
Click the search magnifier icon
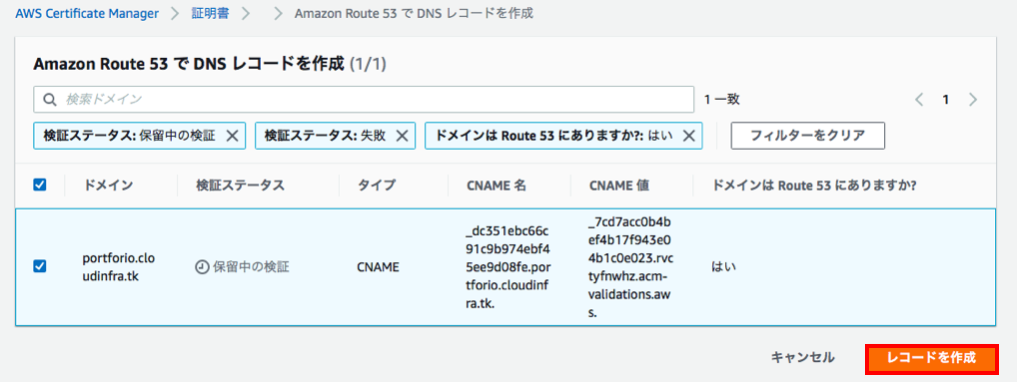pyautogui.click(x=50, y=100)
